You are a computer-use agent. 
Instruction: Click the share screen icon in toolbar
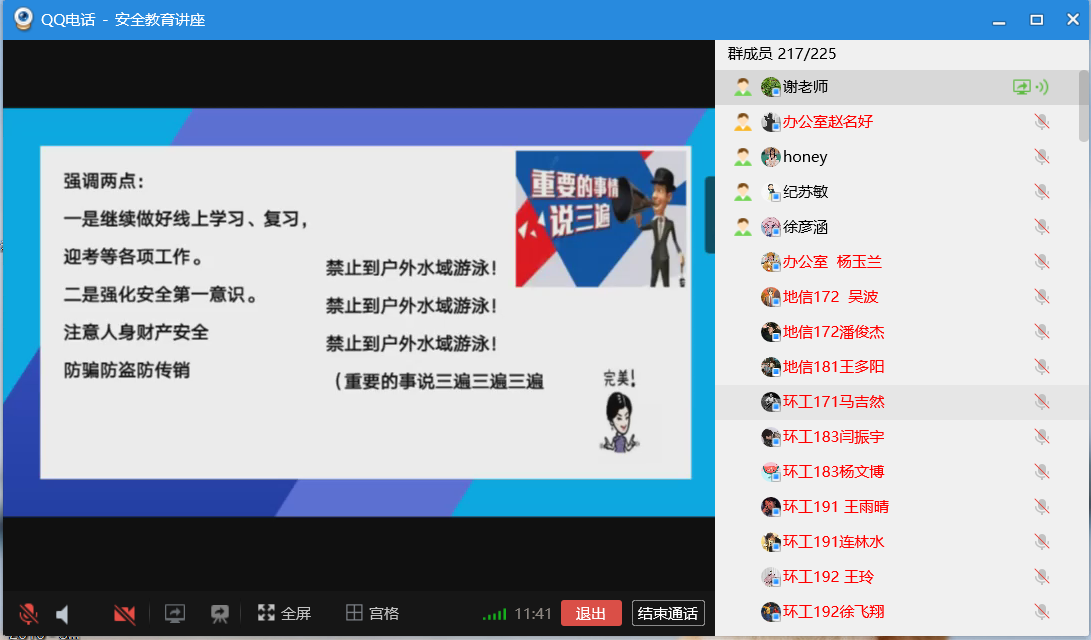tap(175, 613)
